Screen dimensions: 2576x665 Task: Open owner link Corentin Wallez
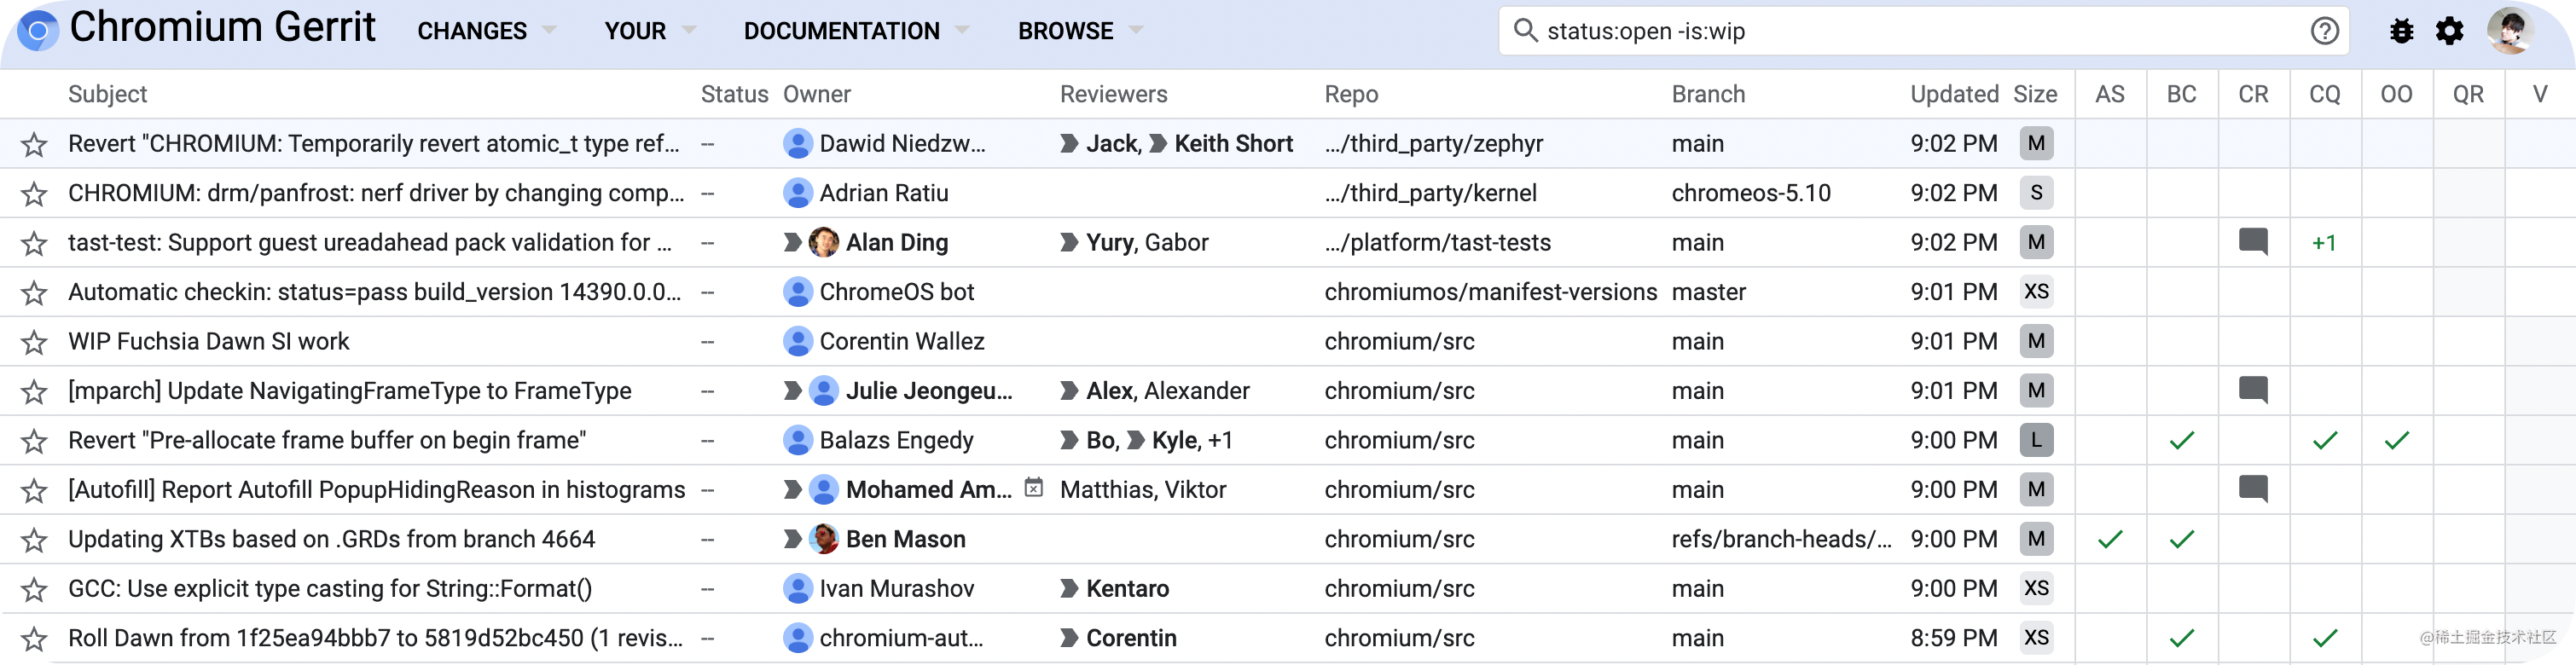click(x=902, y=341)
